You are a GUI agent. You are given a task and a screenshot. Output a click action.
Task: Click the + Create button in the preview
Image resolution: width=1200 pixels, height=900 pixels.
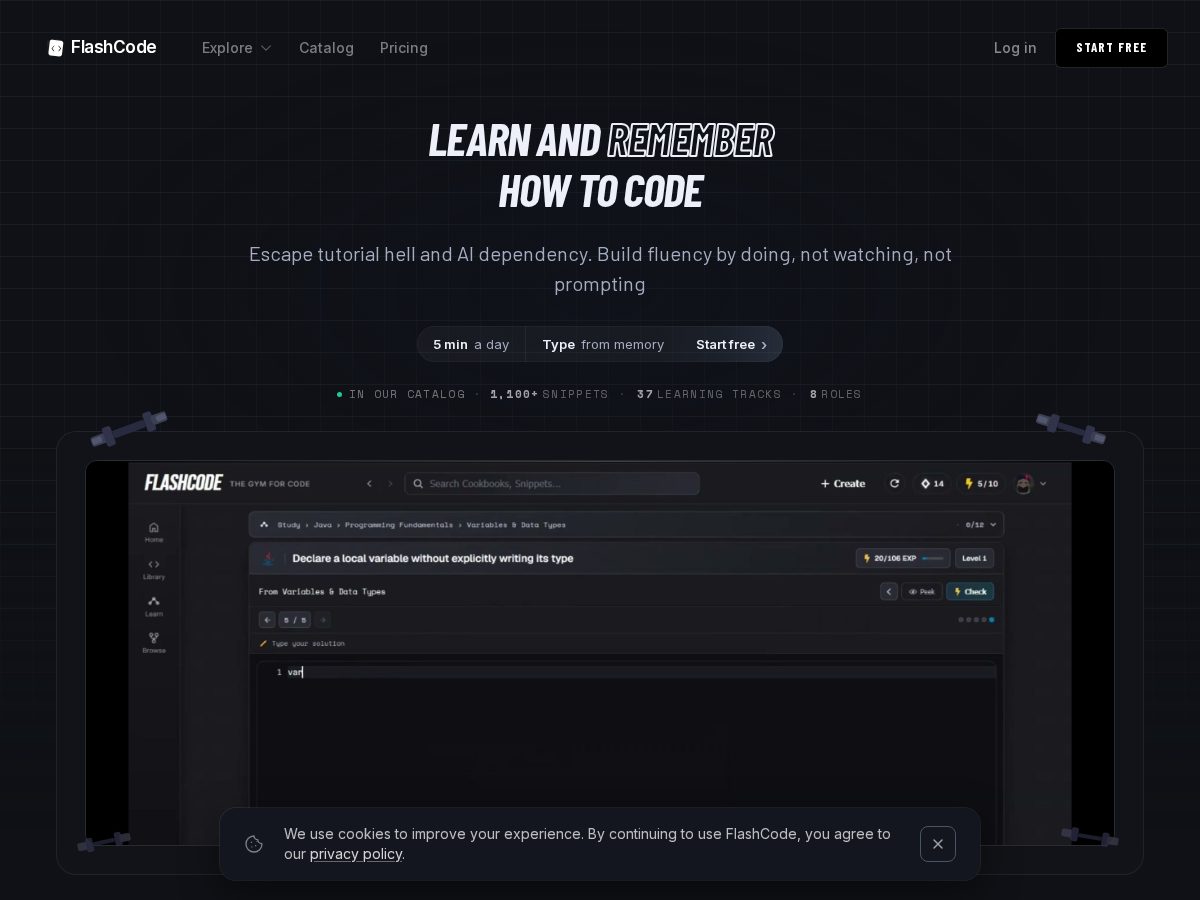(843, 483)
